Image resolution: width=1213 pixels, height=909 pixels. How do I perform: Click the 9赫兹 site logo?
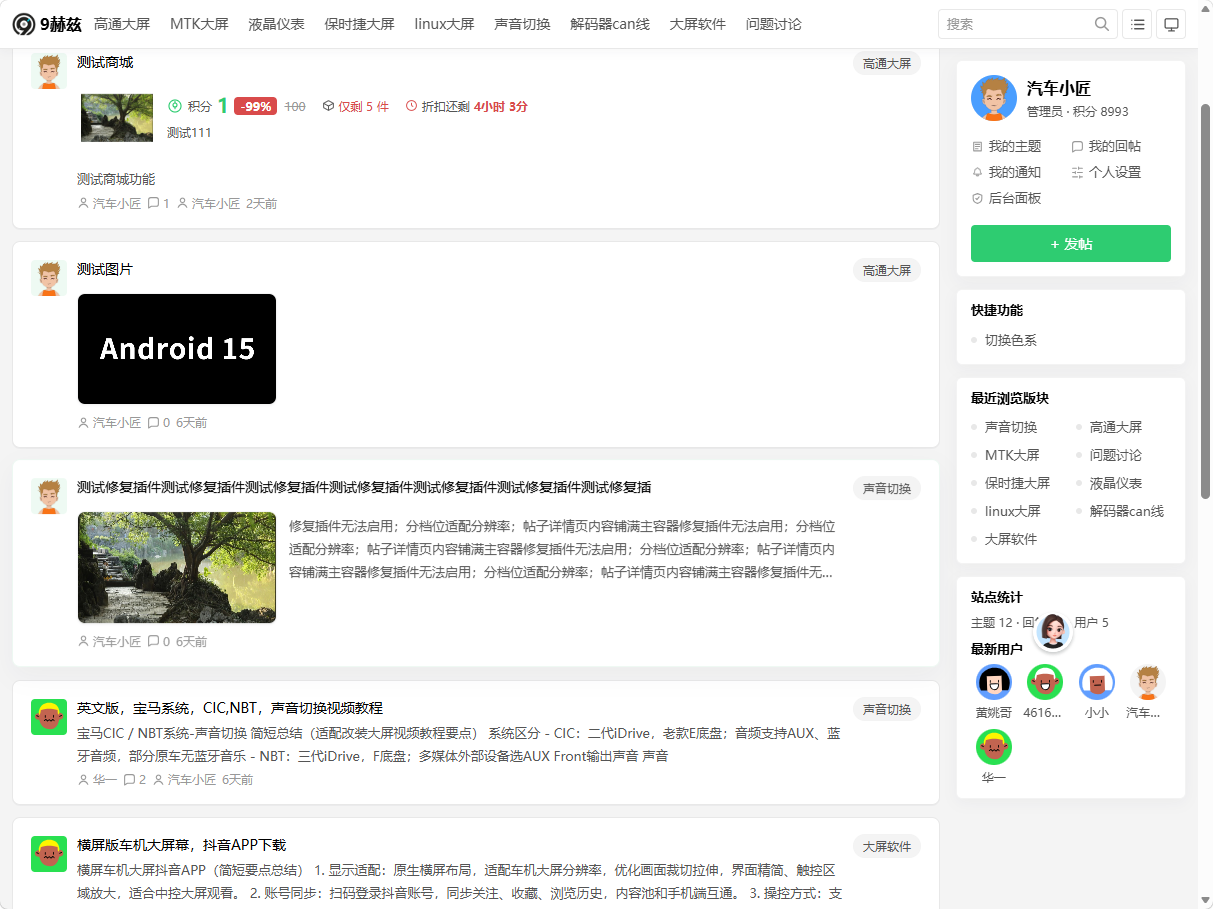coord(46,24)
